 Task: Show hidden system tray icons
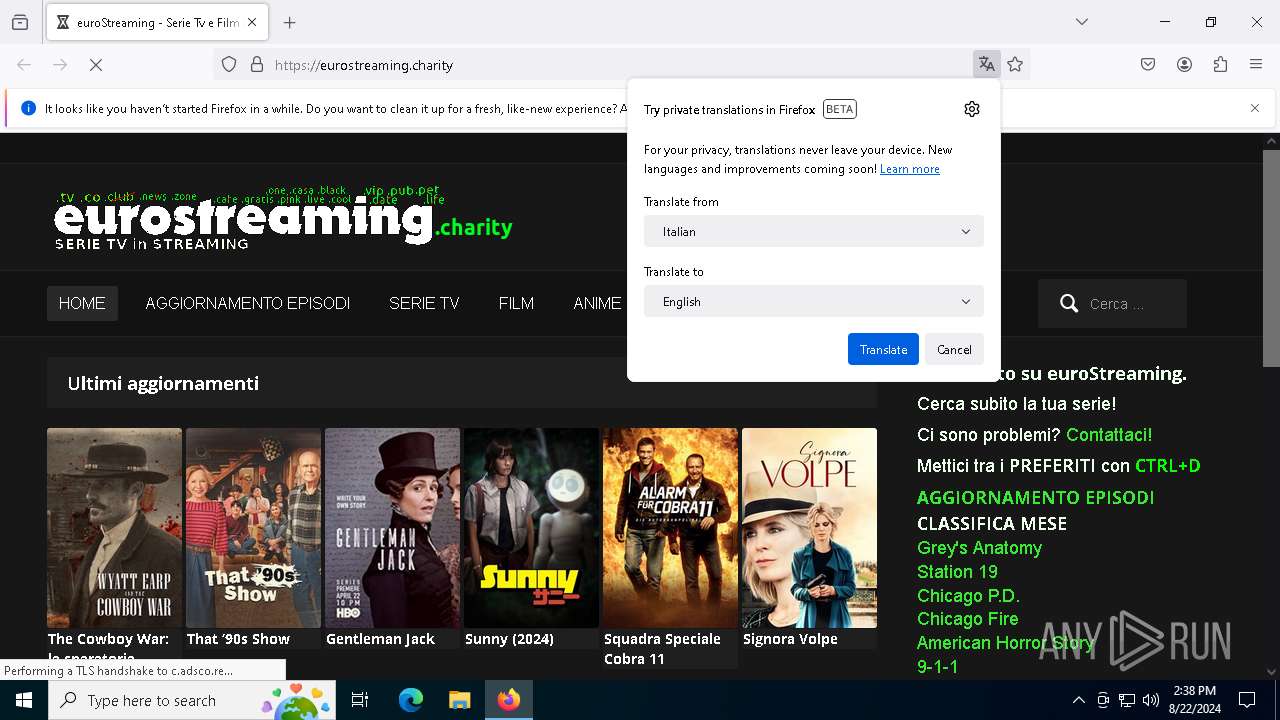[1078, 700]
